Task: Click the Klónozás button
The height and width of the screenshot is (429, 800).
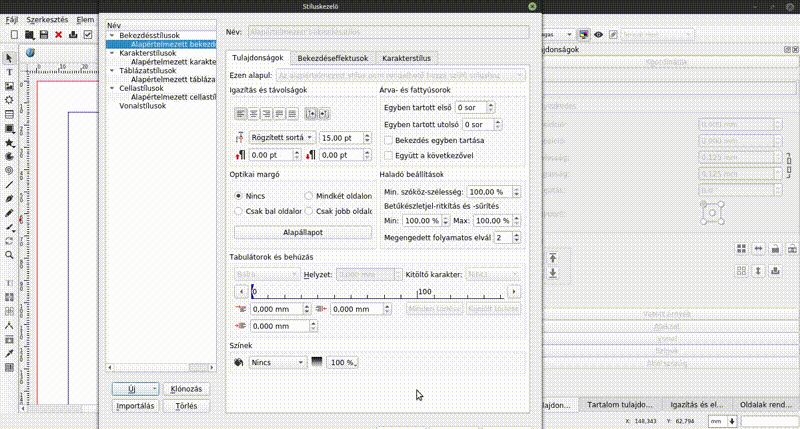Action: 187,388
